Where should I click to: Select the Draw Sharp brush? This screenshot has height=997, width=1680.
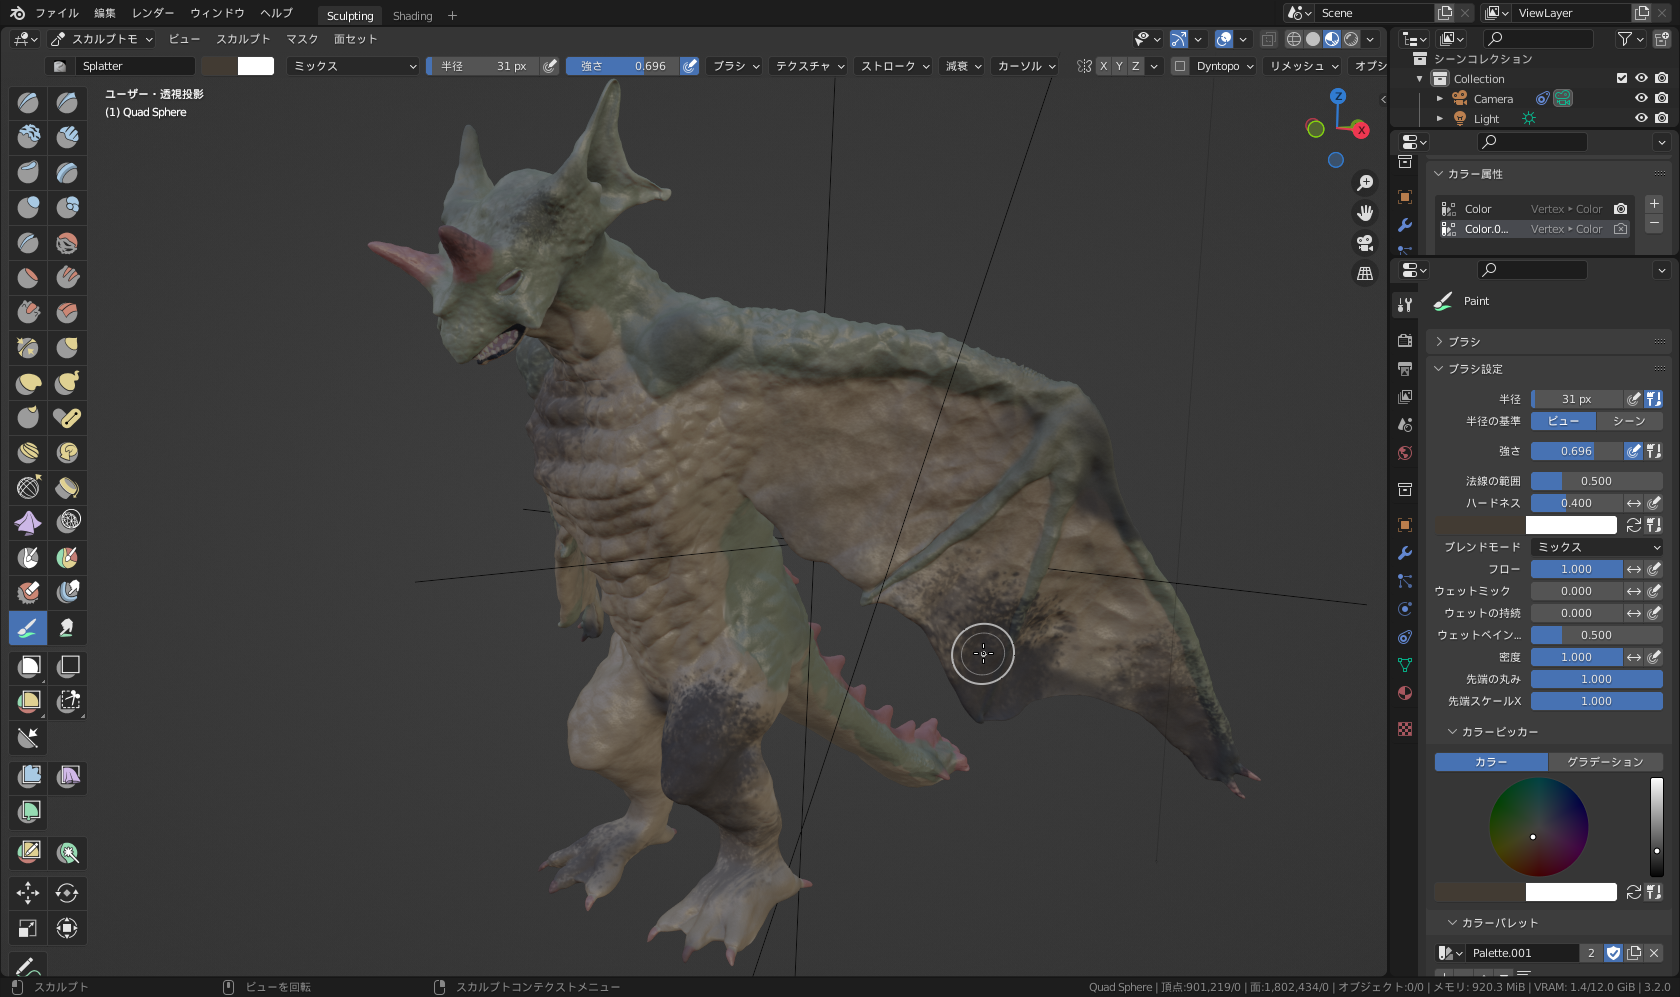pyautogui.click(x=67, y=103)
